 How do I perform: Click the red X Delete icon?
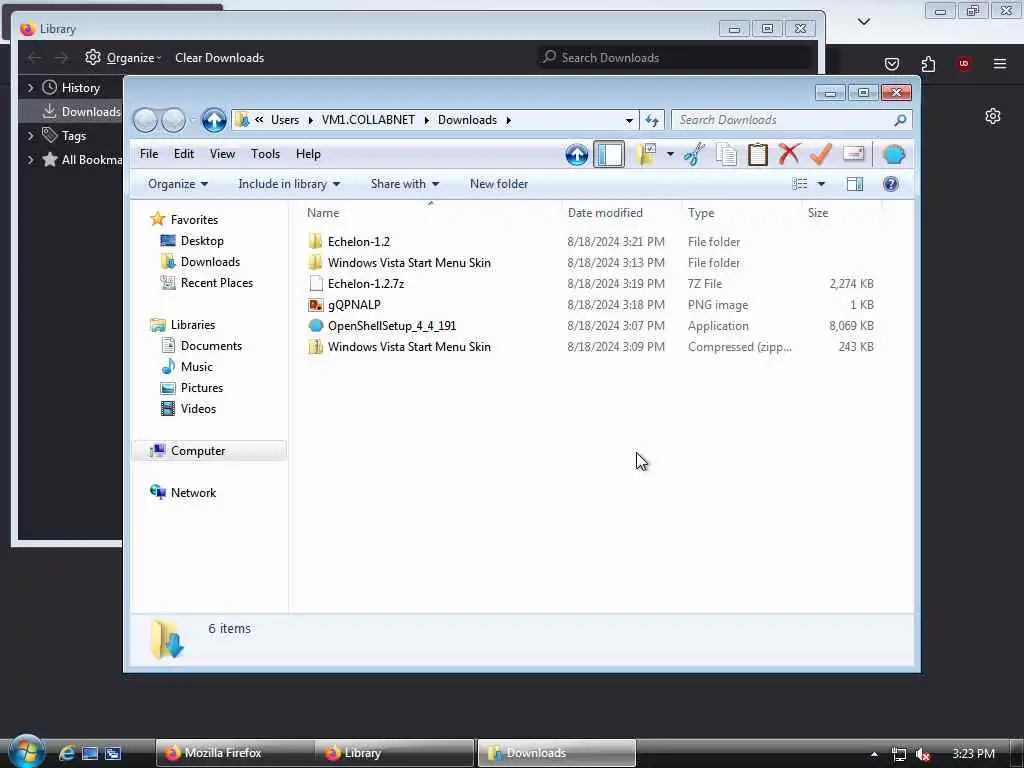coord(789,155)
